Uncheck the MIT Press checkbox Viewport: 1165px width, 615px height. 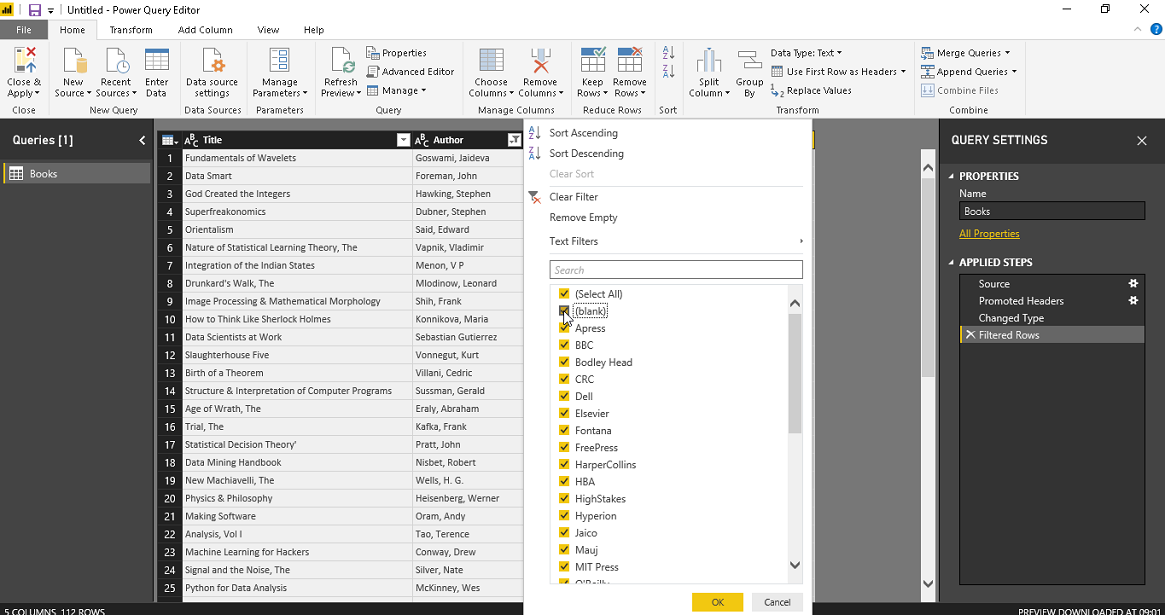(x=564, y=567)
